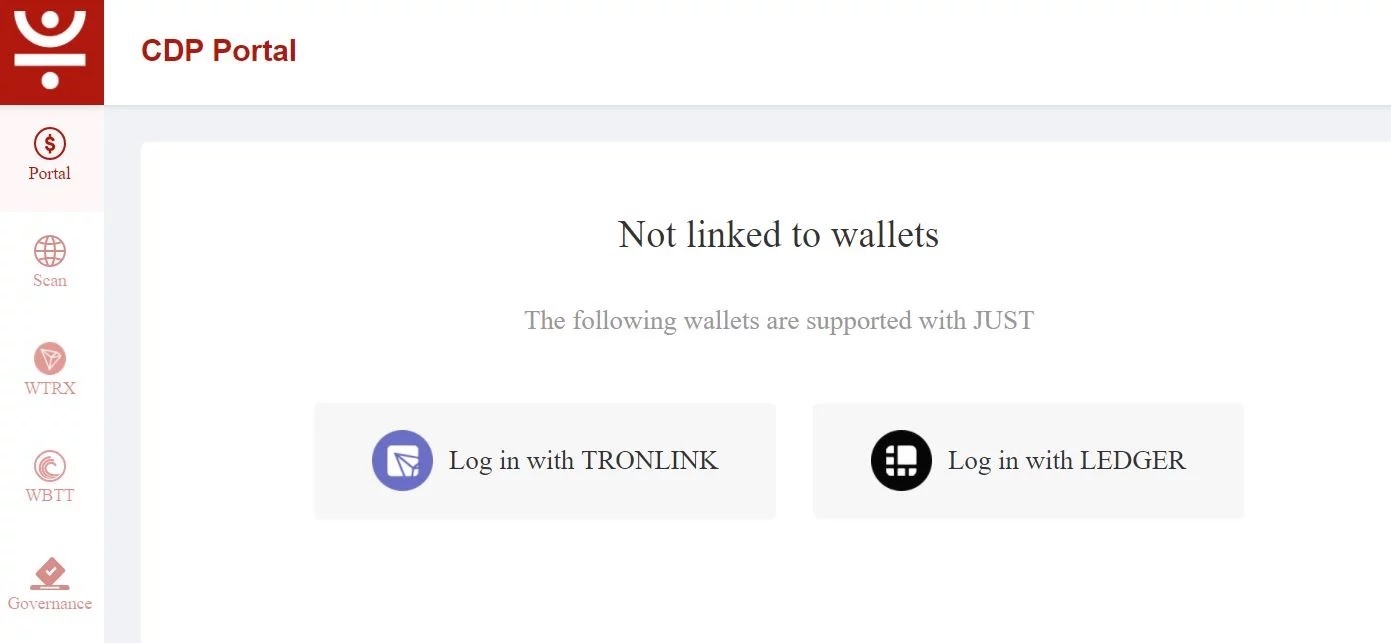Navigate to the Governance sidebar label
This screenshot has width=1391, height=643.
pos(50,603)
